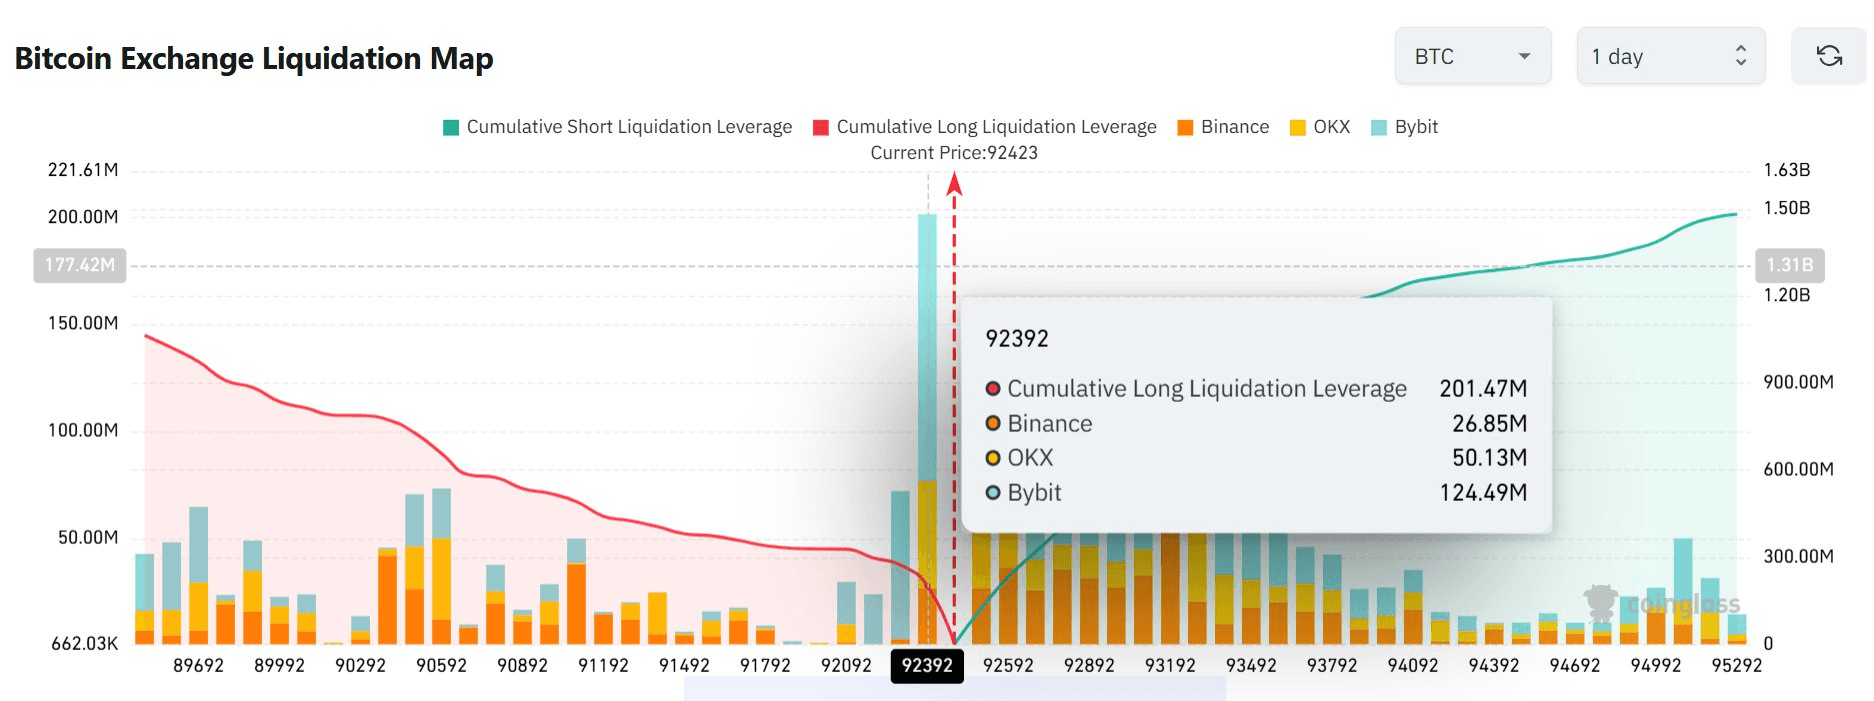
Task: Click the up/down arrows in timeframe selector
Action: click(1740, 57)
